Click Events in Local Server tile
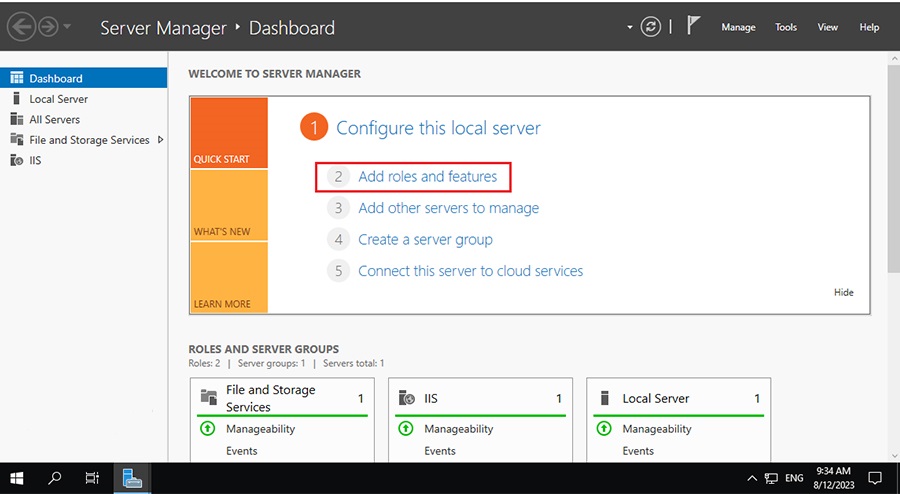This screenshot has width=900, height=494. (x=638, y=451)
